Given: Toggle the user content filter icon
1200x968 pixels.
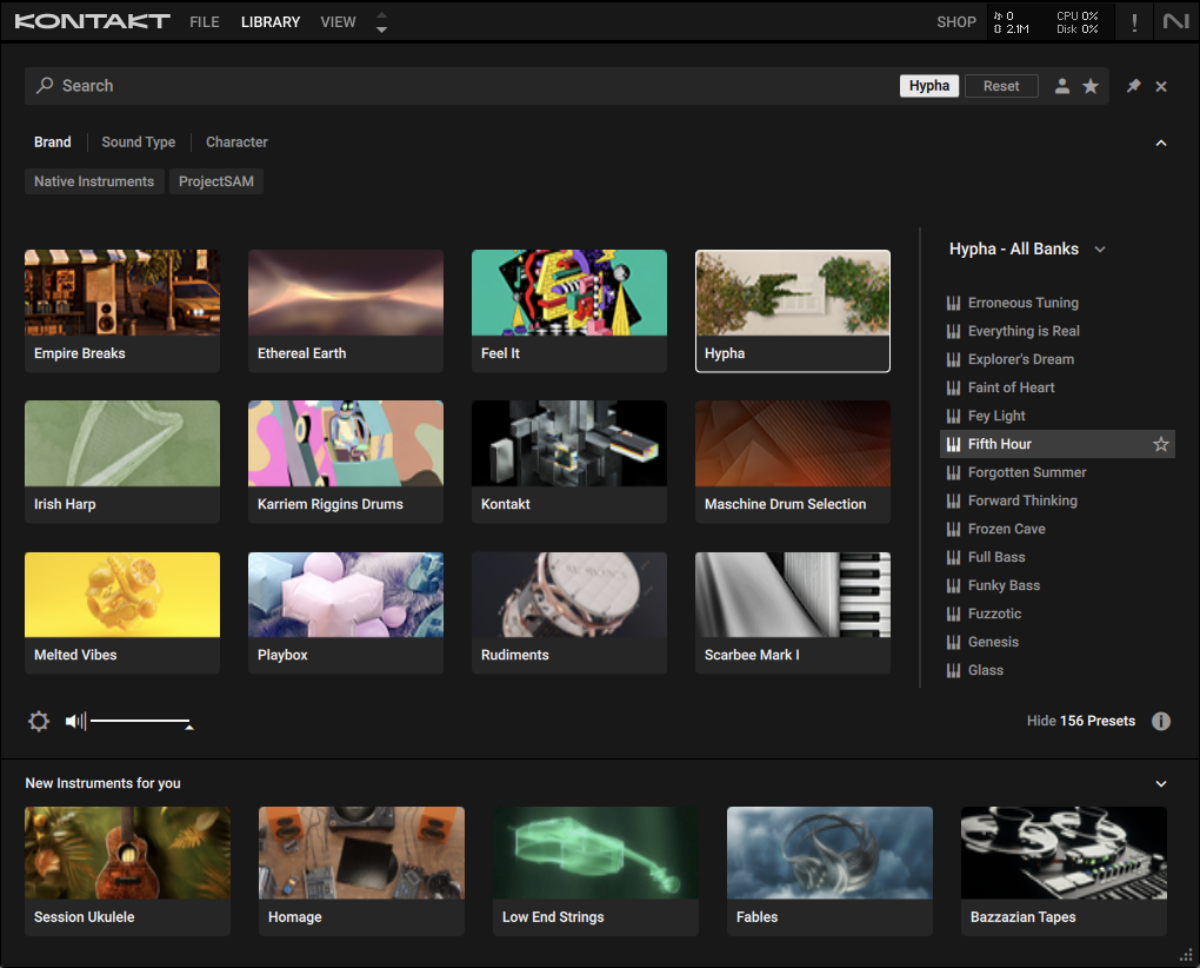Looking at the screenshot, I should tap(1062, 86).
